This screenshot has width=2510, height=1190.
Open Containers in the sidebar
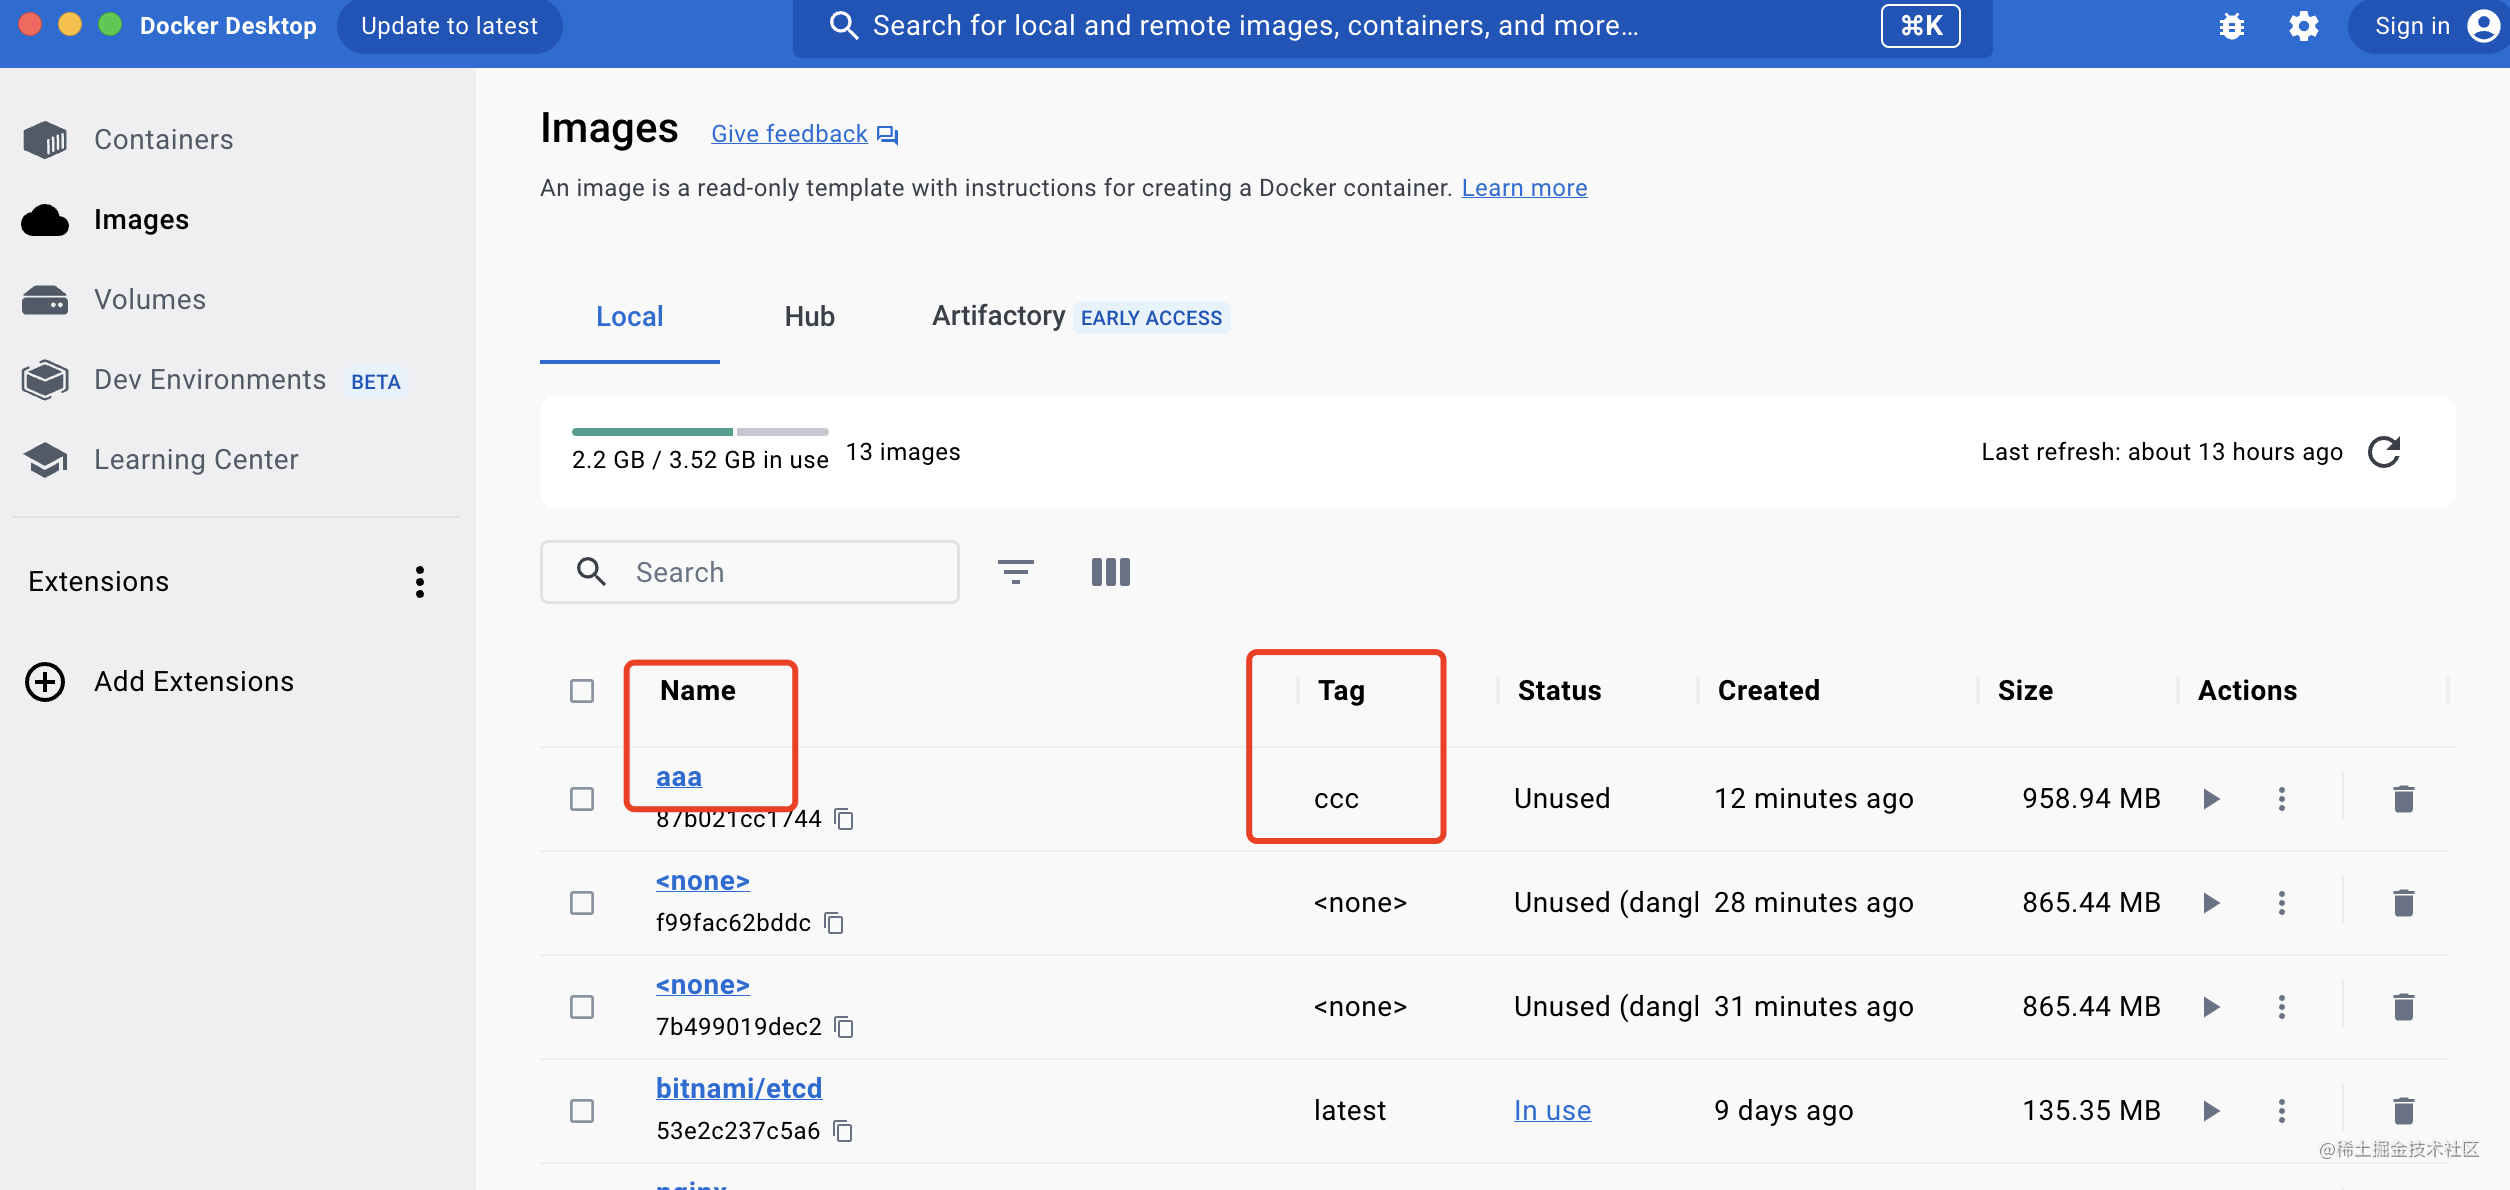[163, 140]
